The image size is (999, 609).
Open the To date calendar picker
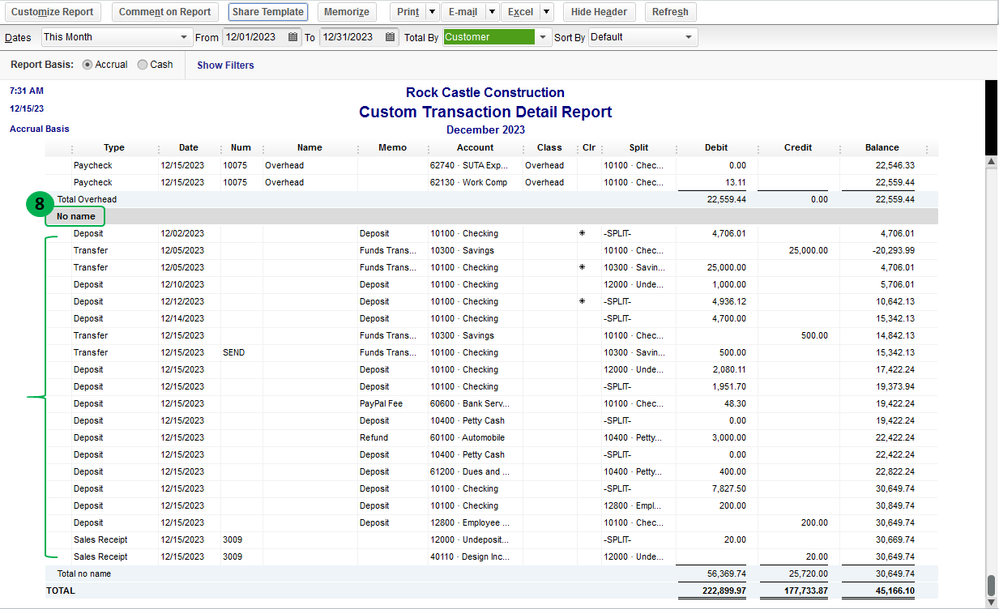tap(390, 37)
